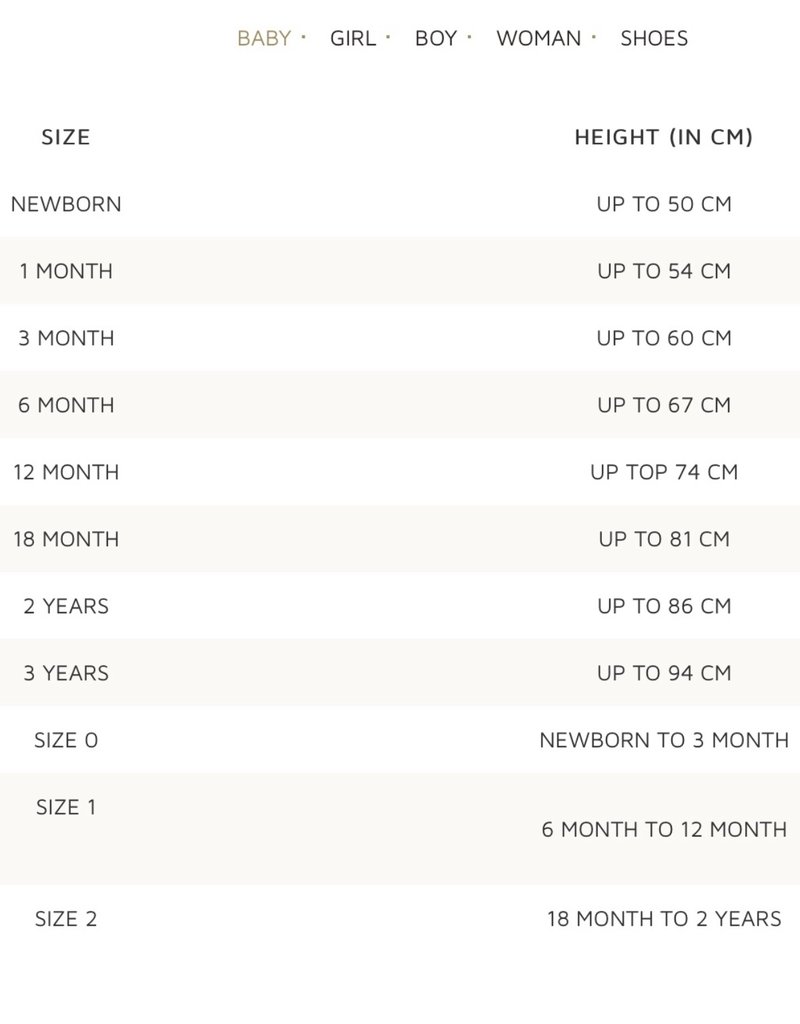Click the NEWBORN TO 3 MONTH height entry
Screen dimensions: 800x1024
pyautogui.click(x=663, y=741)
